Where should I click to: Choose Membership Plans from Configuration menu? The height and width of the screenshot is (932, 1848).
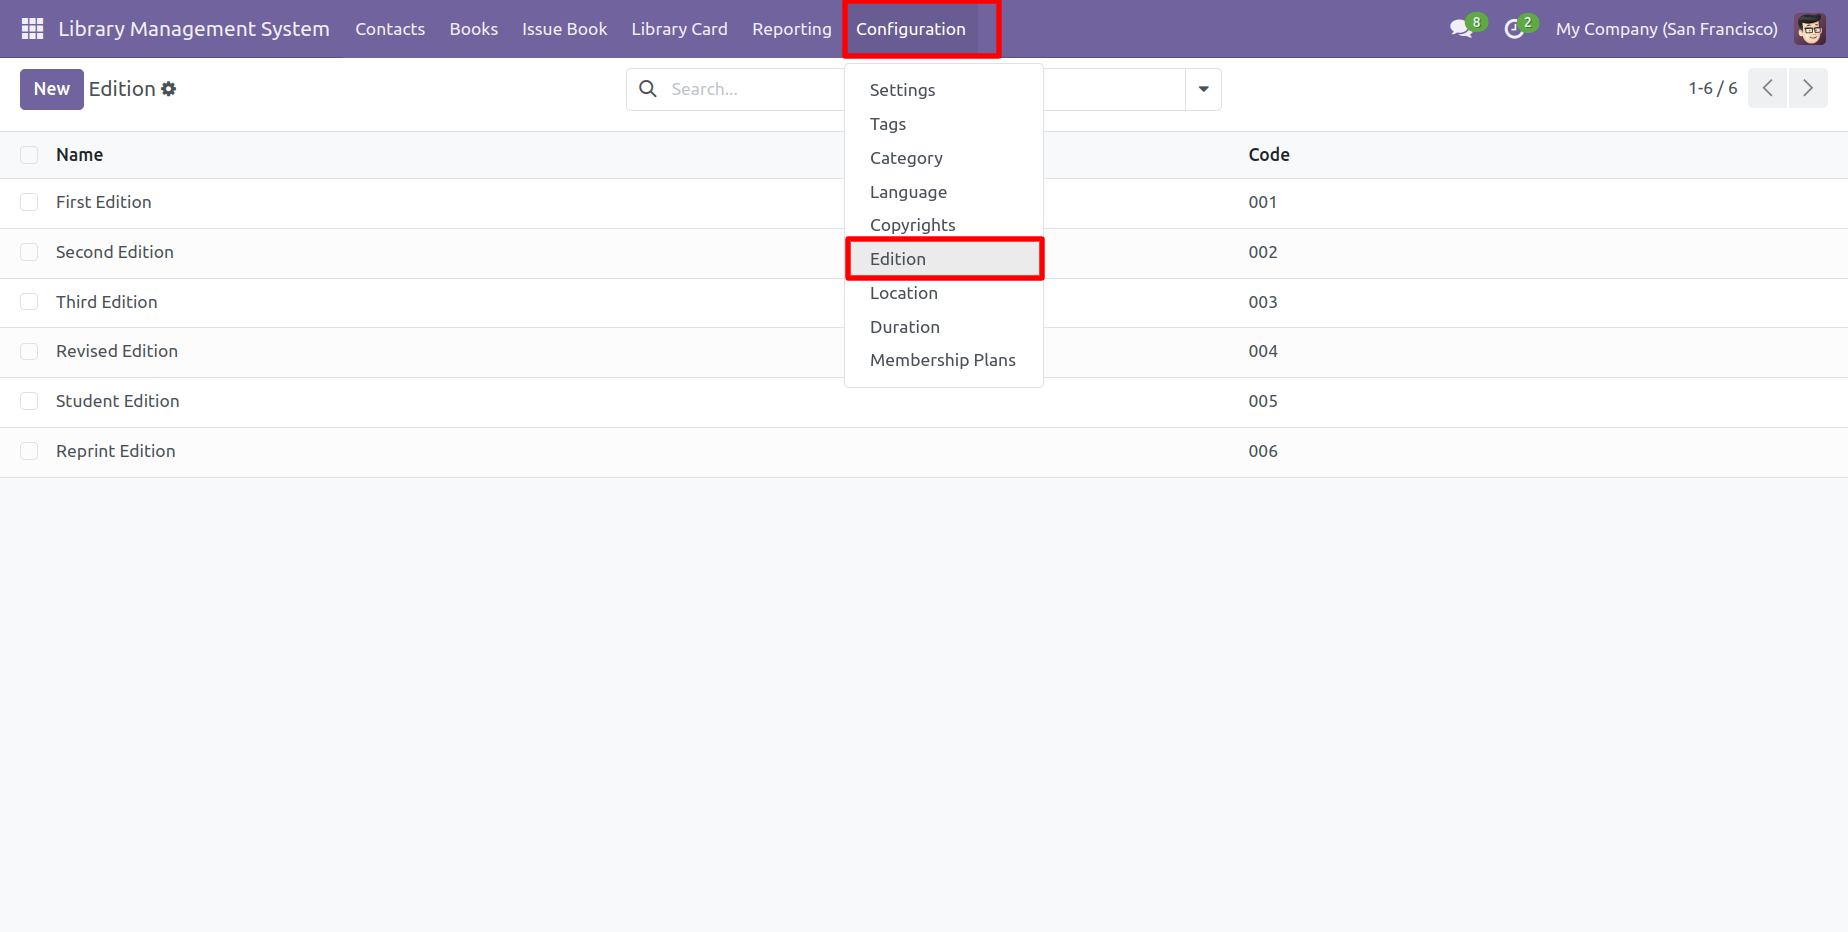tap(942, 360)
